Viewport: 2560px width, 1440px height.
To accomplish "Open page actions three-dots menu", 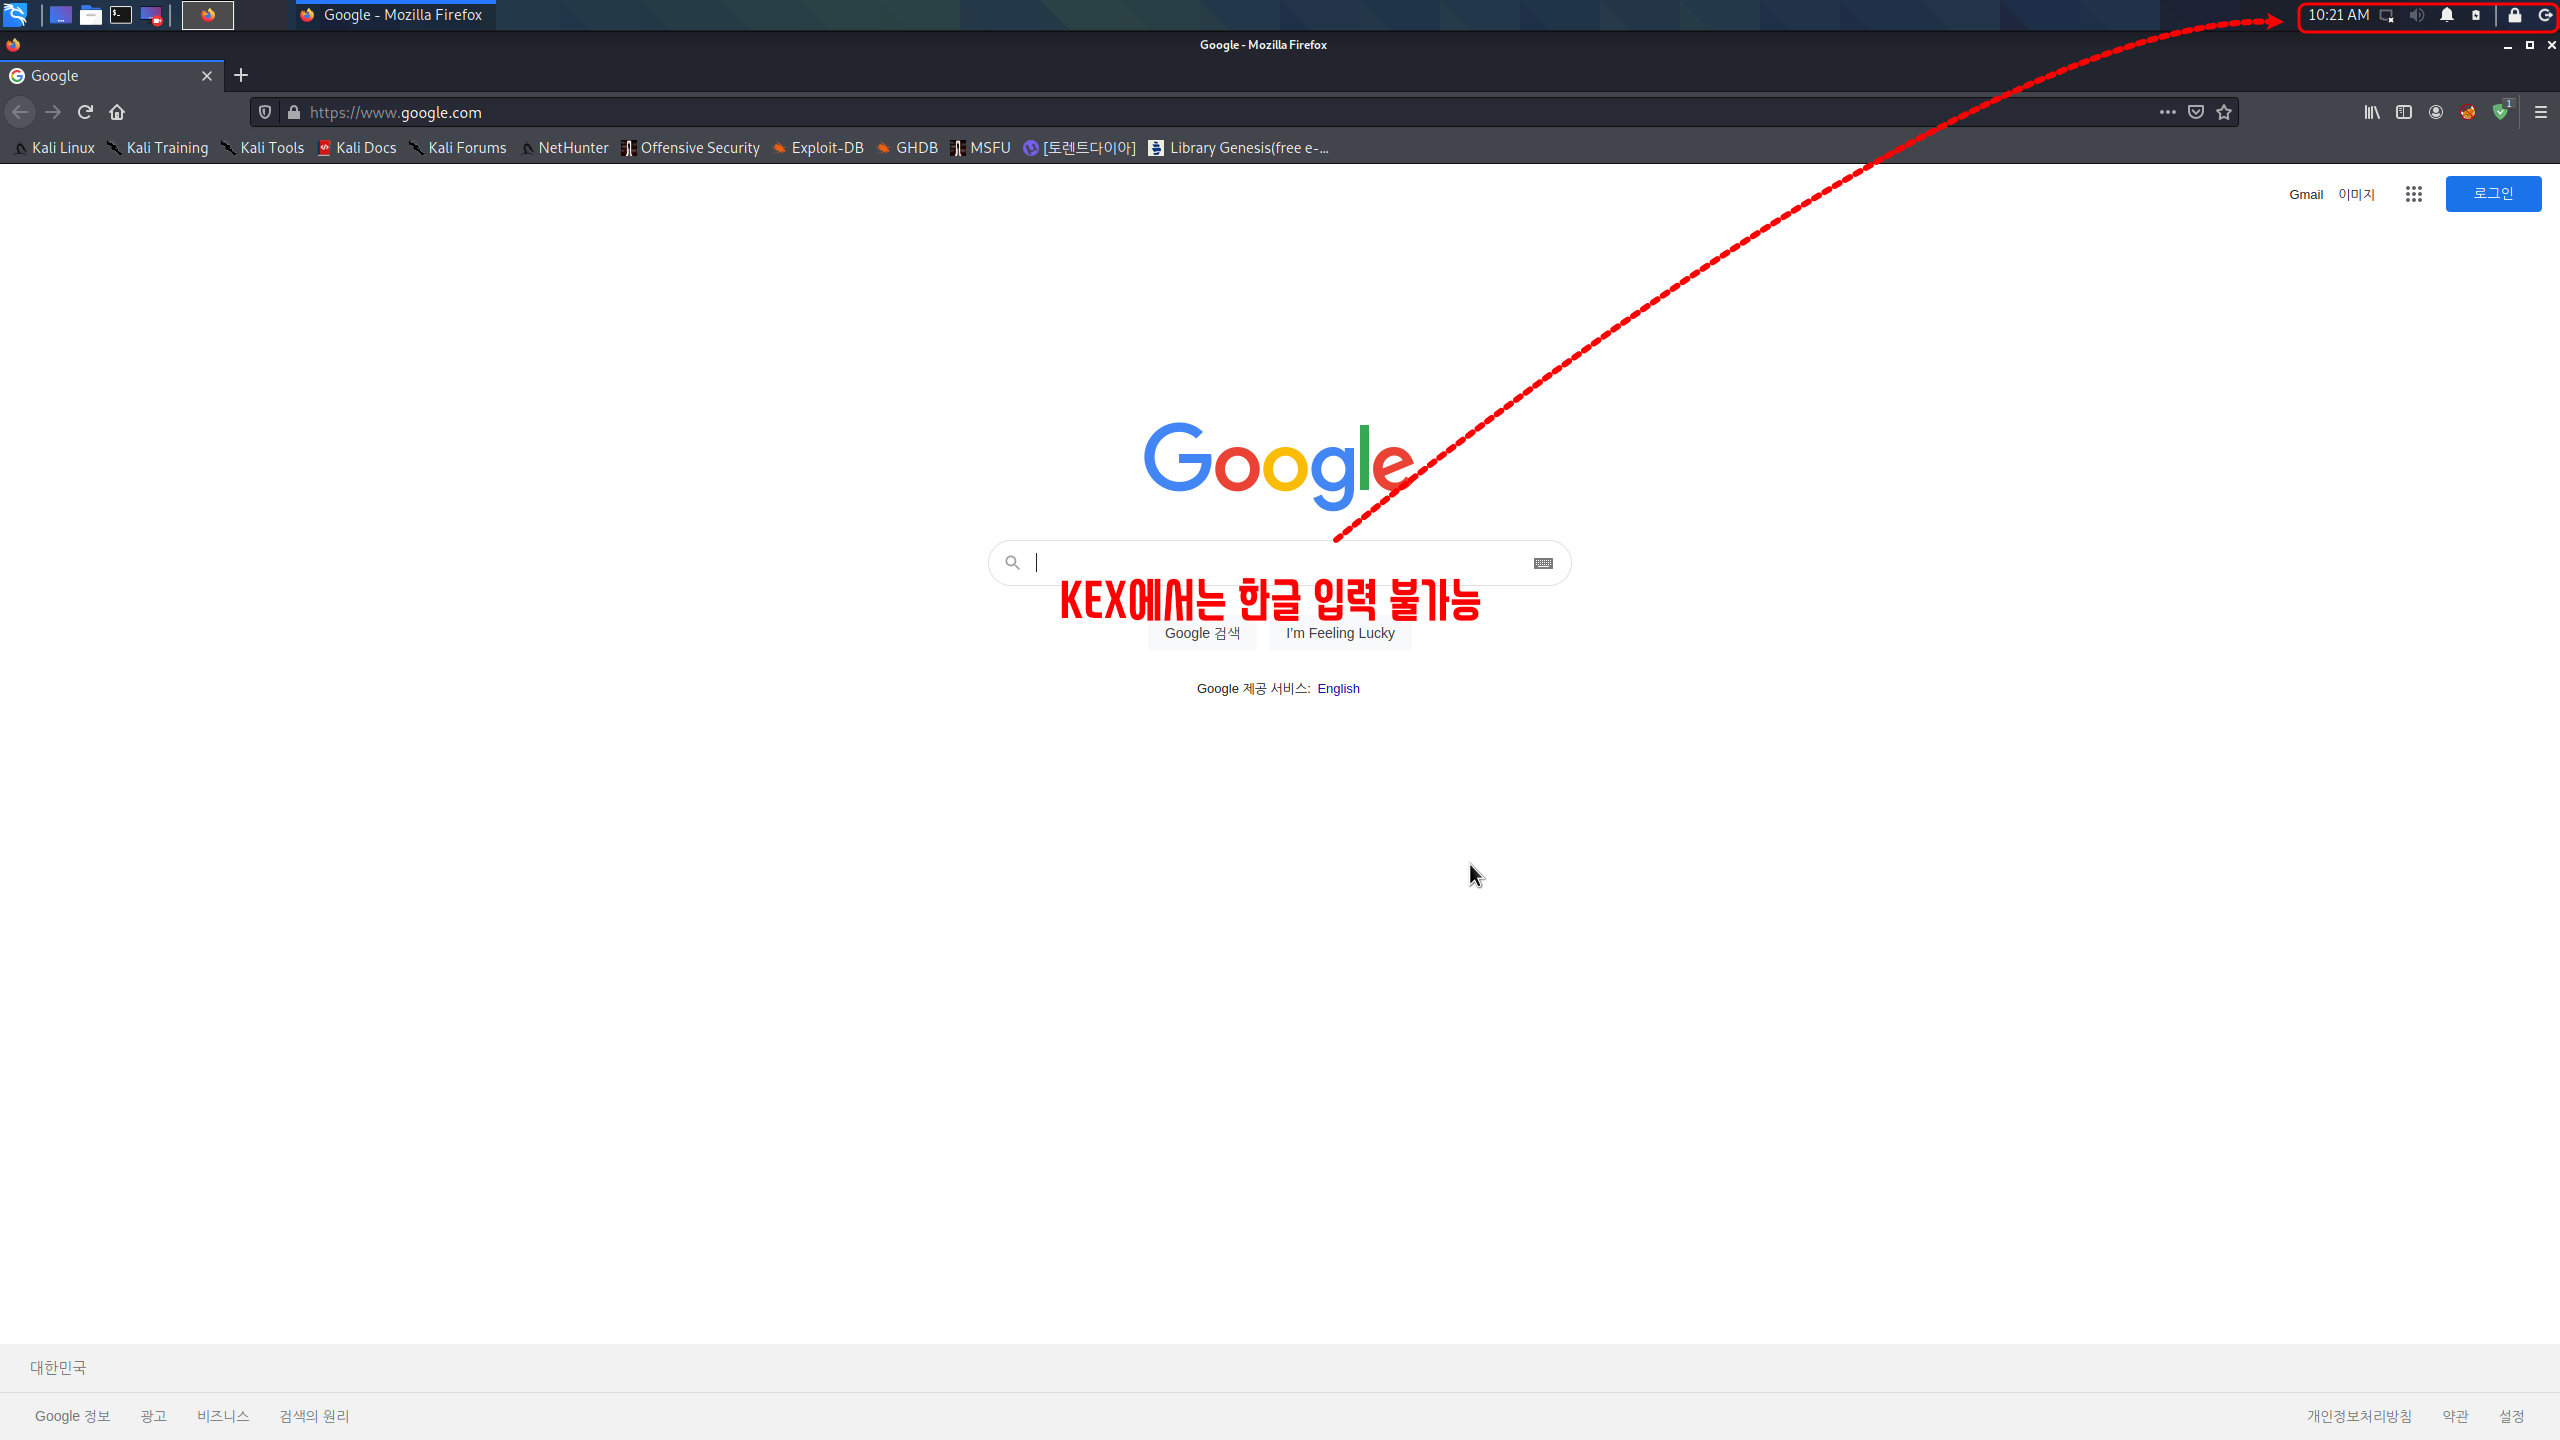I will 2167,112.
